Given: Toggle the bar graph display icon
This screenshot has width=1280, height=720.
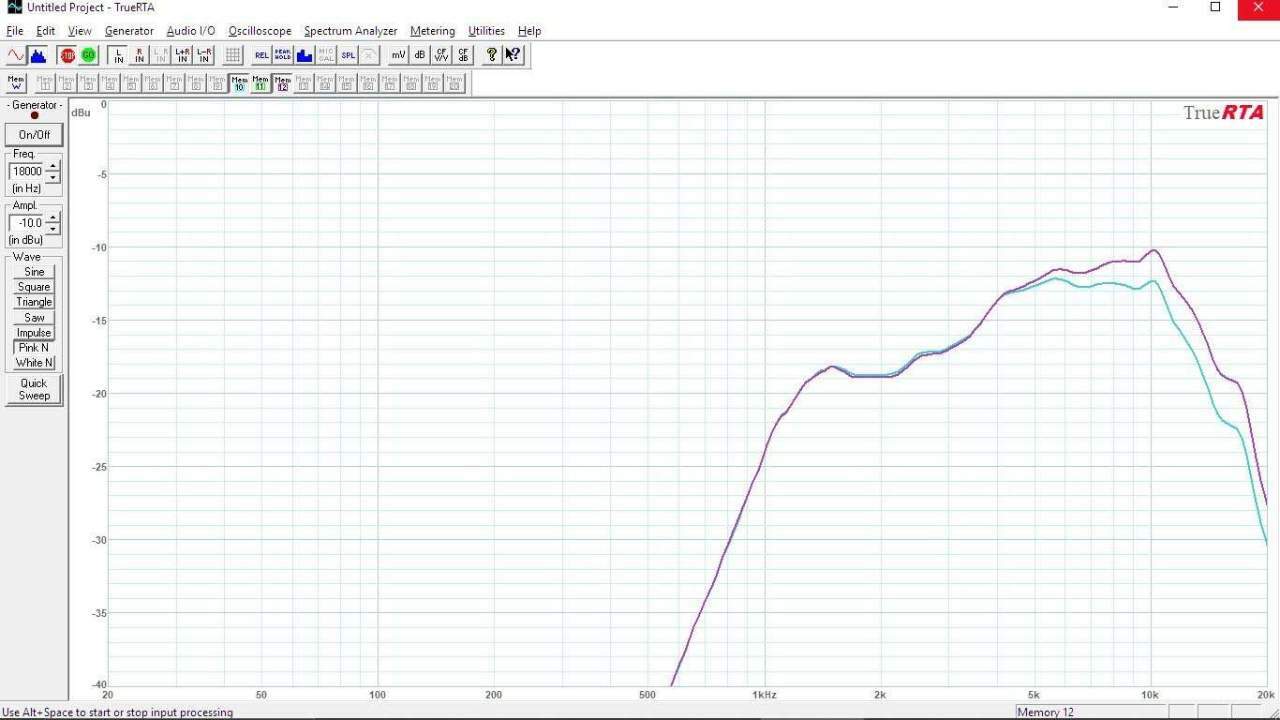Looking at the screenshot, I should click(x=305, y=55).
